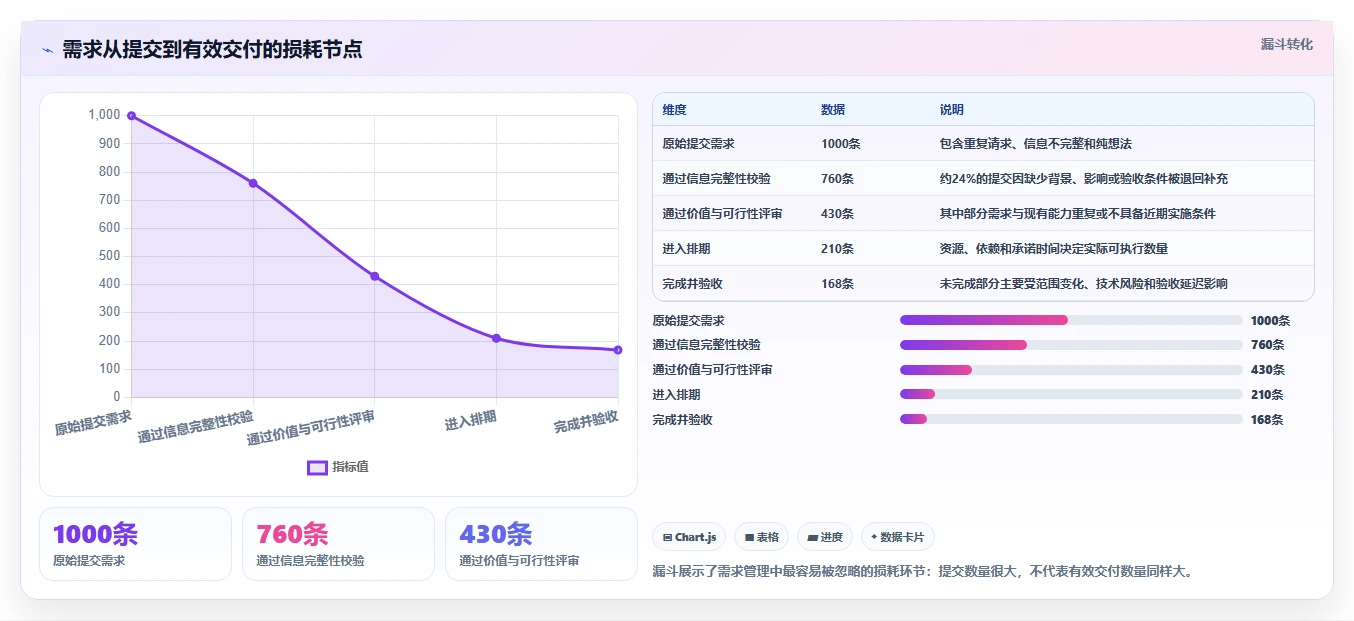Toggle the 指标值 legend swatch
This screenshot has height=621, width=1354.
pos(317,467)
